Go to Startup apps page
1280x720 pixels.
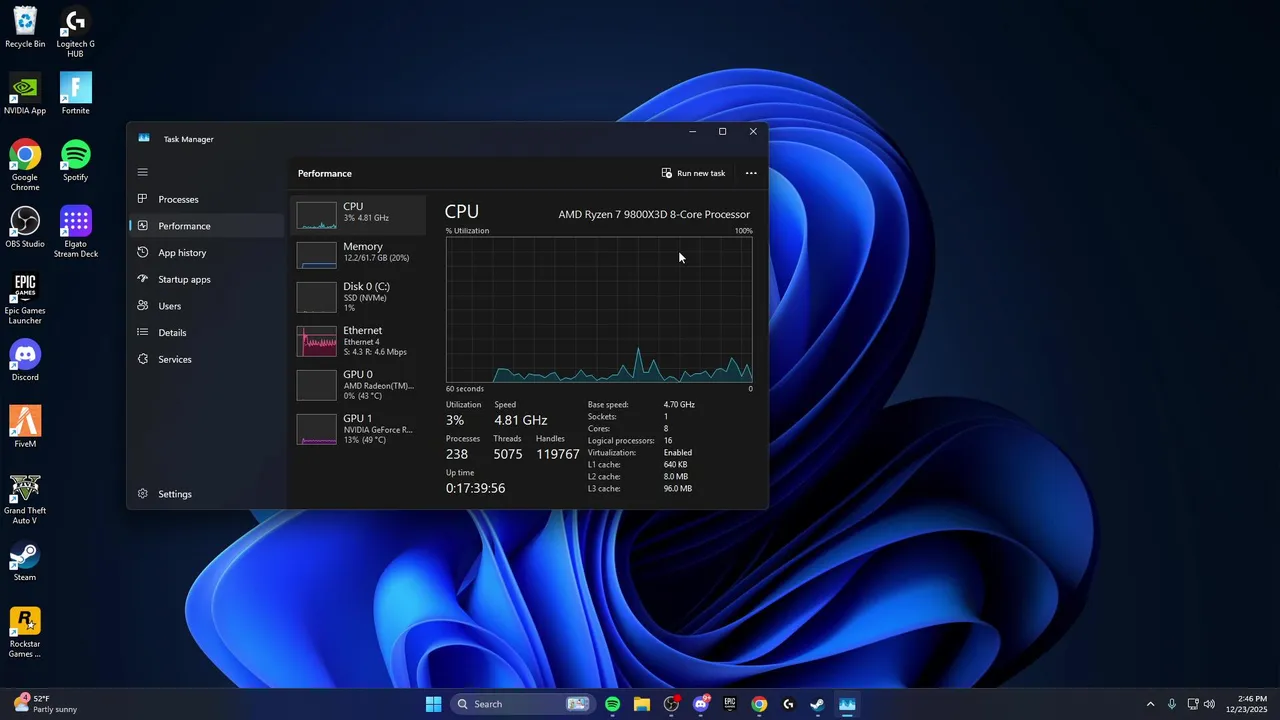[x=207, y=279]
